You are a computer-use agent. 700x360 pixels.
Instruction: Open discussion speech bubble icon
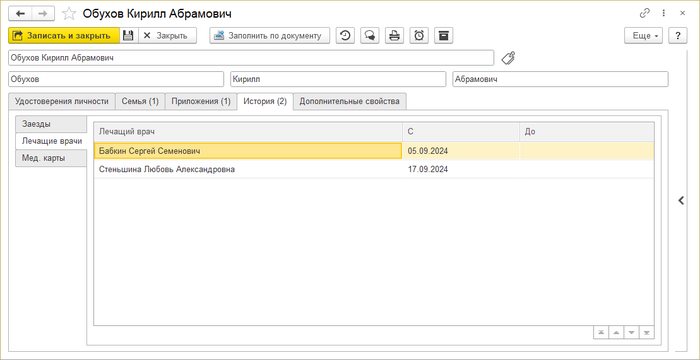click(370, 36)
